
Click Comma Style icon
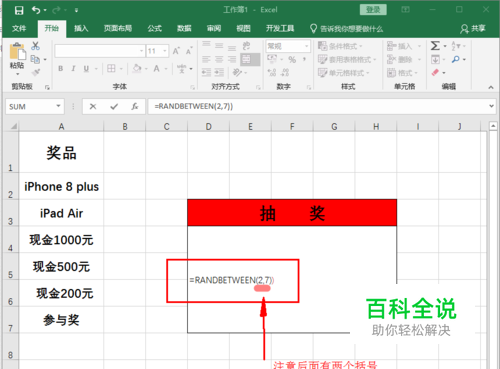click(x=304, y=60)
